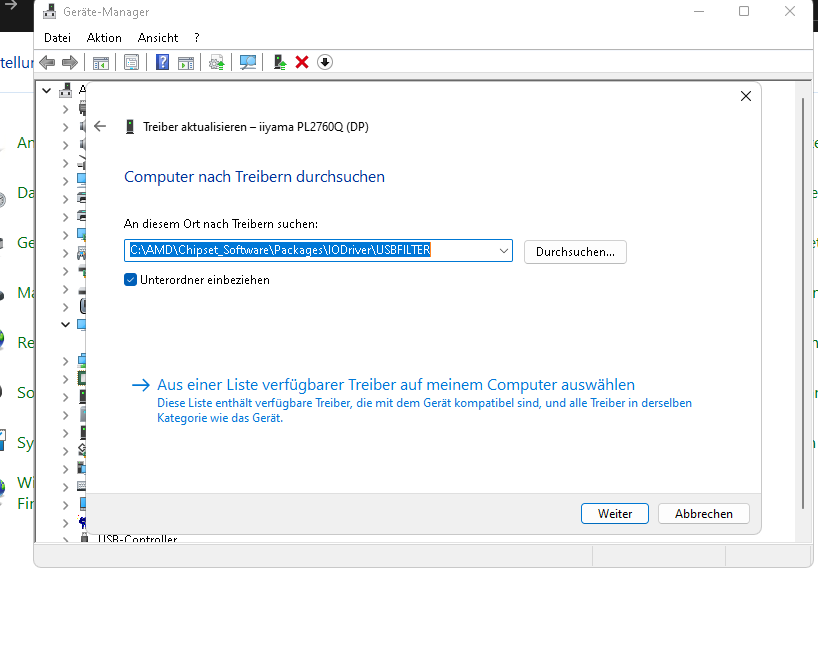
Task: Collapse the root computer tree node
Action: (x=46, y=91)
